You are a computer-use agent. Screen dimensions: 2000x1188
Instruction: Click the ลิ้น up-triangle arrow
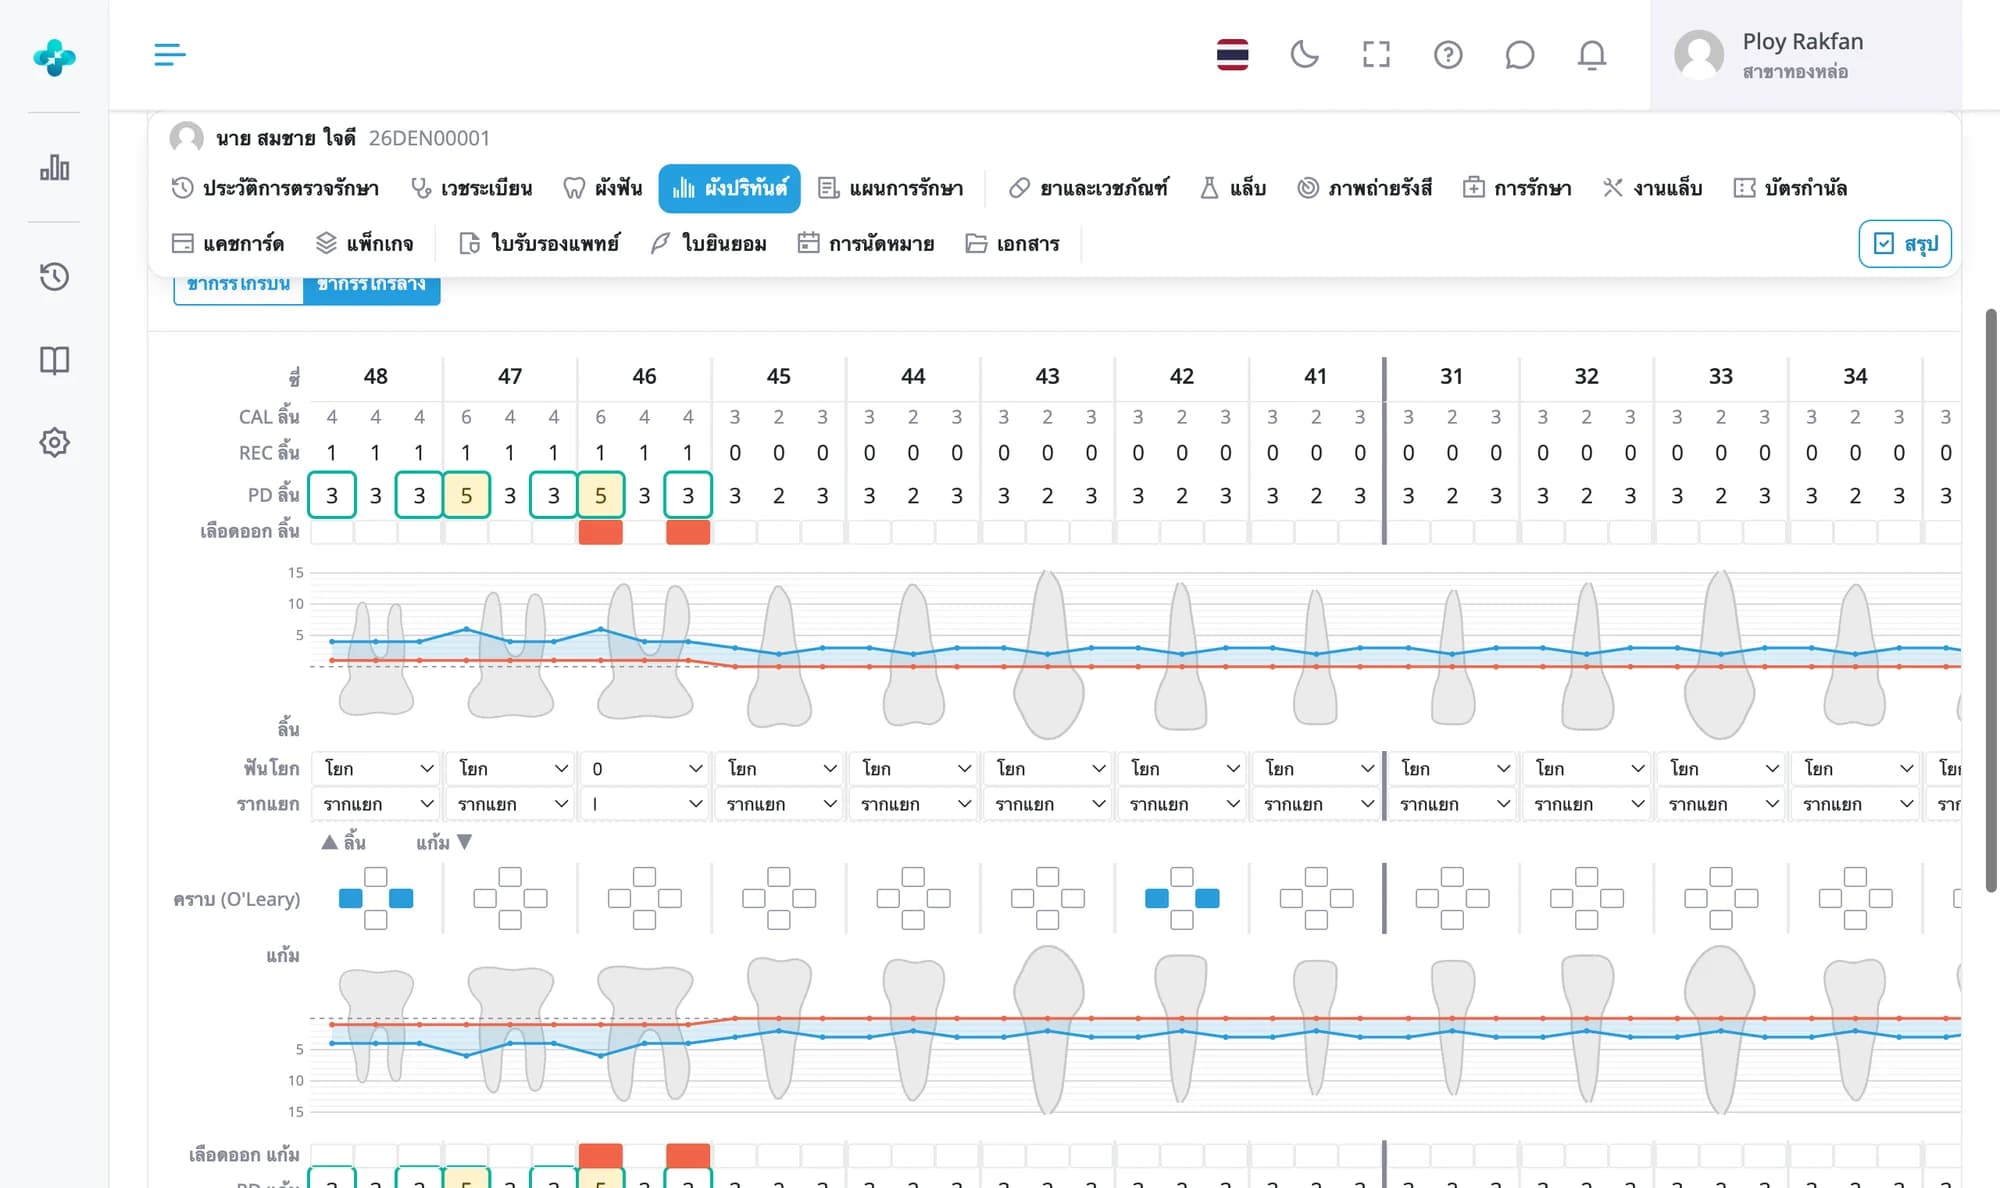329,842
